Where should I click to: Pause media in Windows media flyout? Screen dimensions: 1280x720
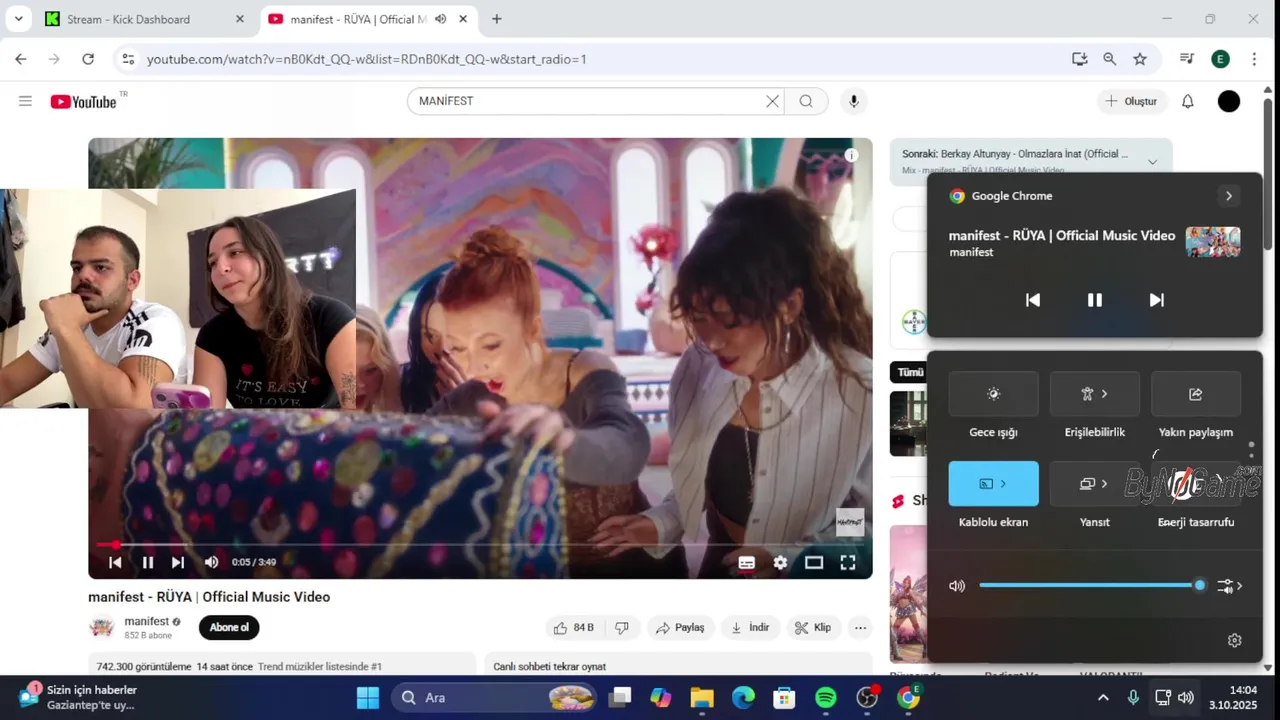point(1095,300)
